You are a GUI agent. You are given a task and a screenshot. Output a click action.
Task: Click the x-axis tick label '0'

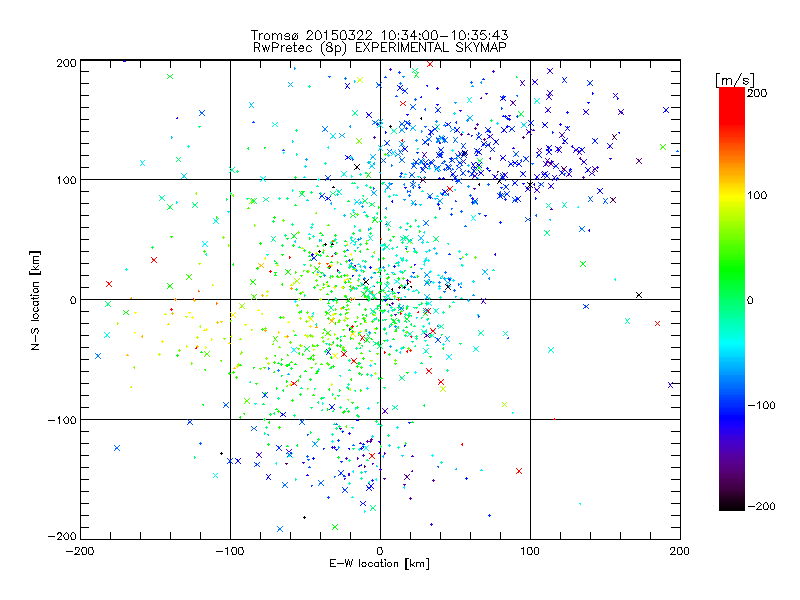point(380,551)
